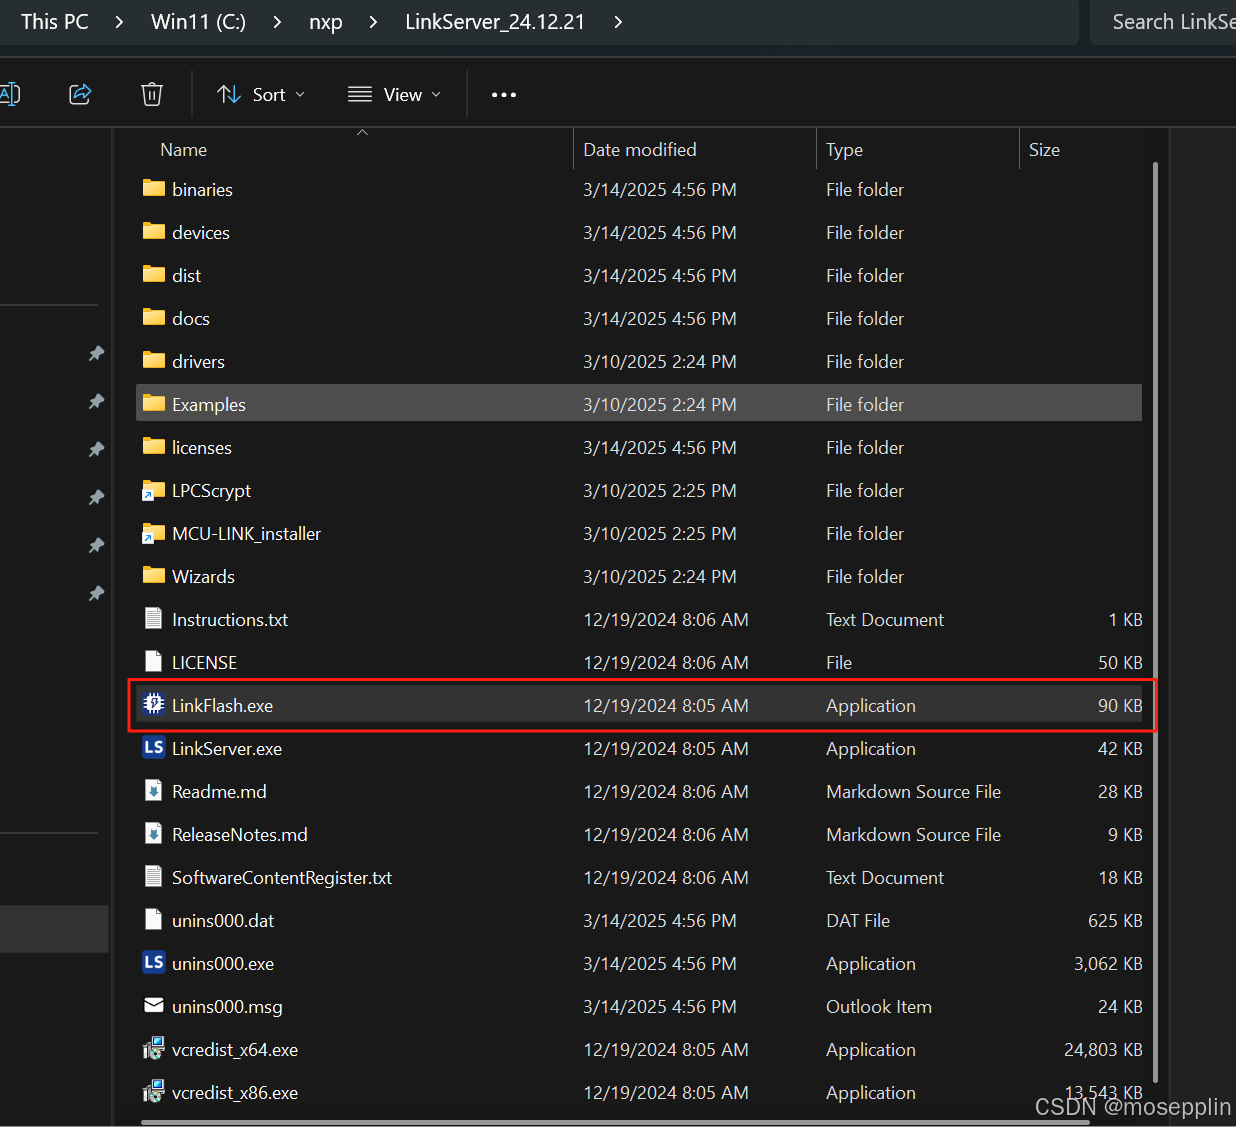Click the vertical scrollbar of file list
Image resolution: width=1236 pixels, height=1127 pixels.
coord(1155,620)
